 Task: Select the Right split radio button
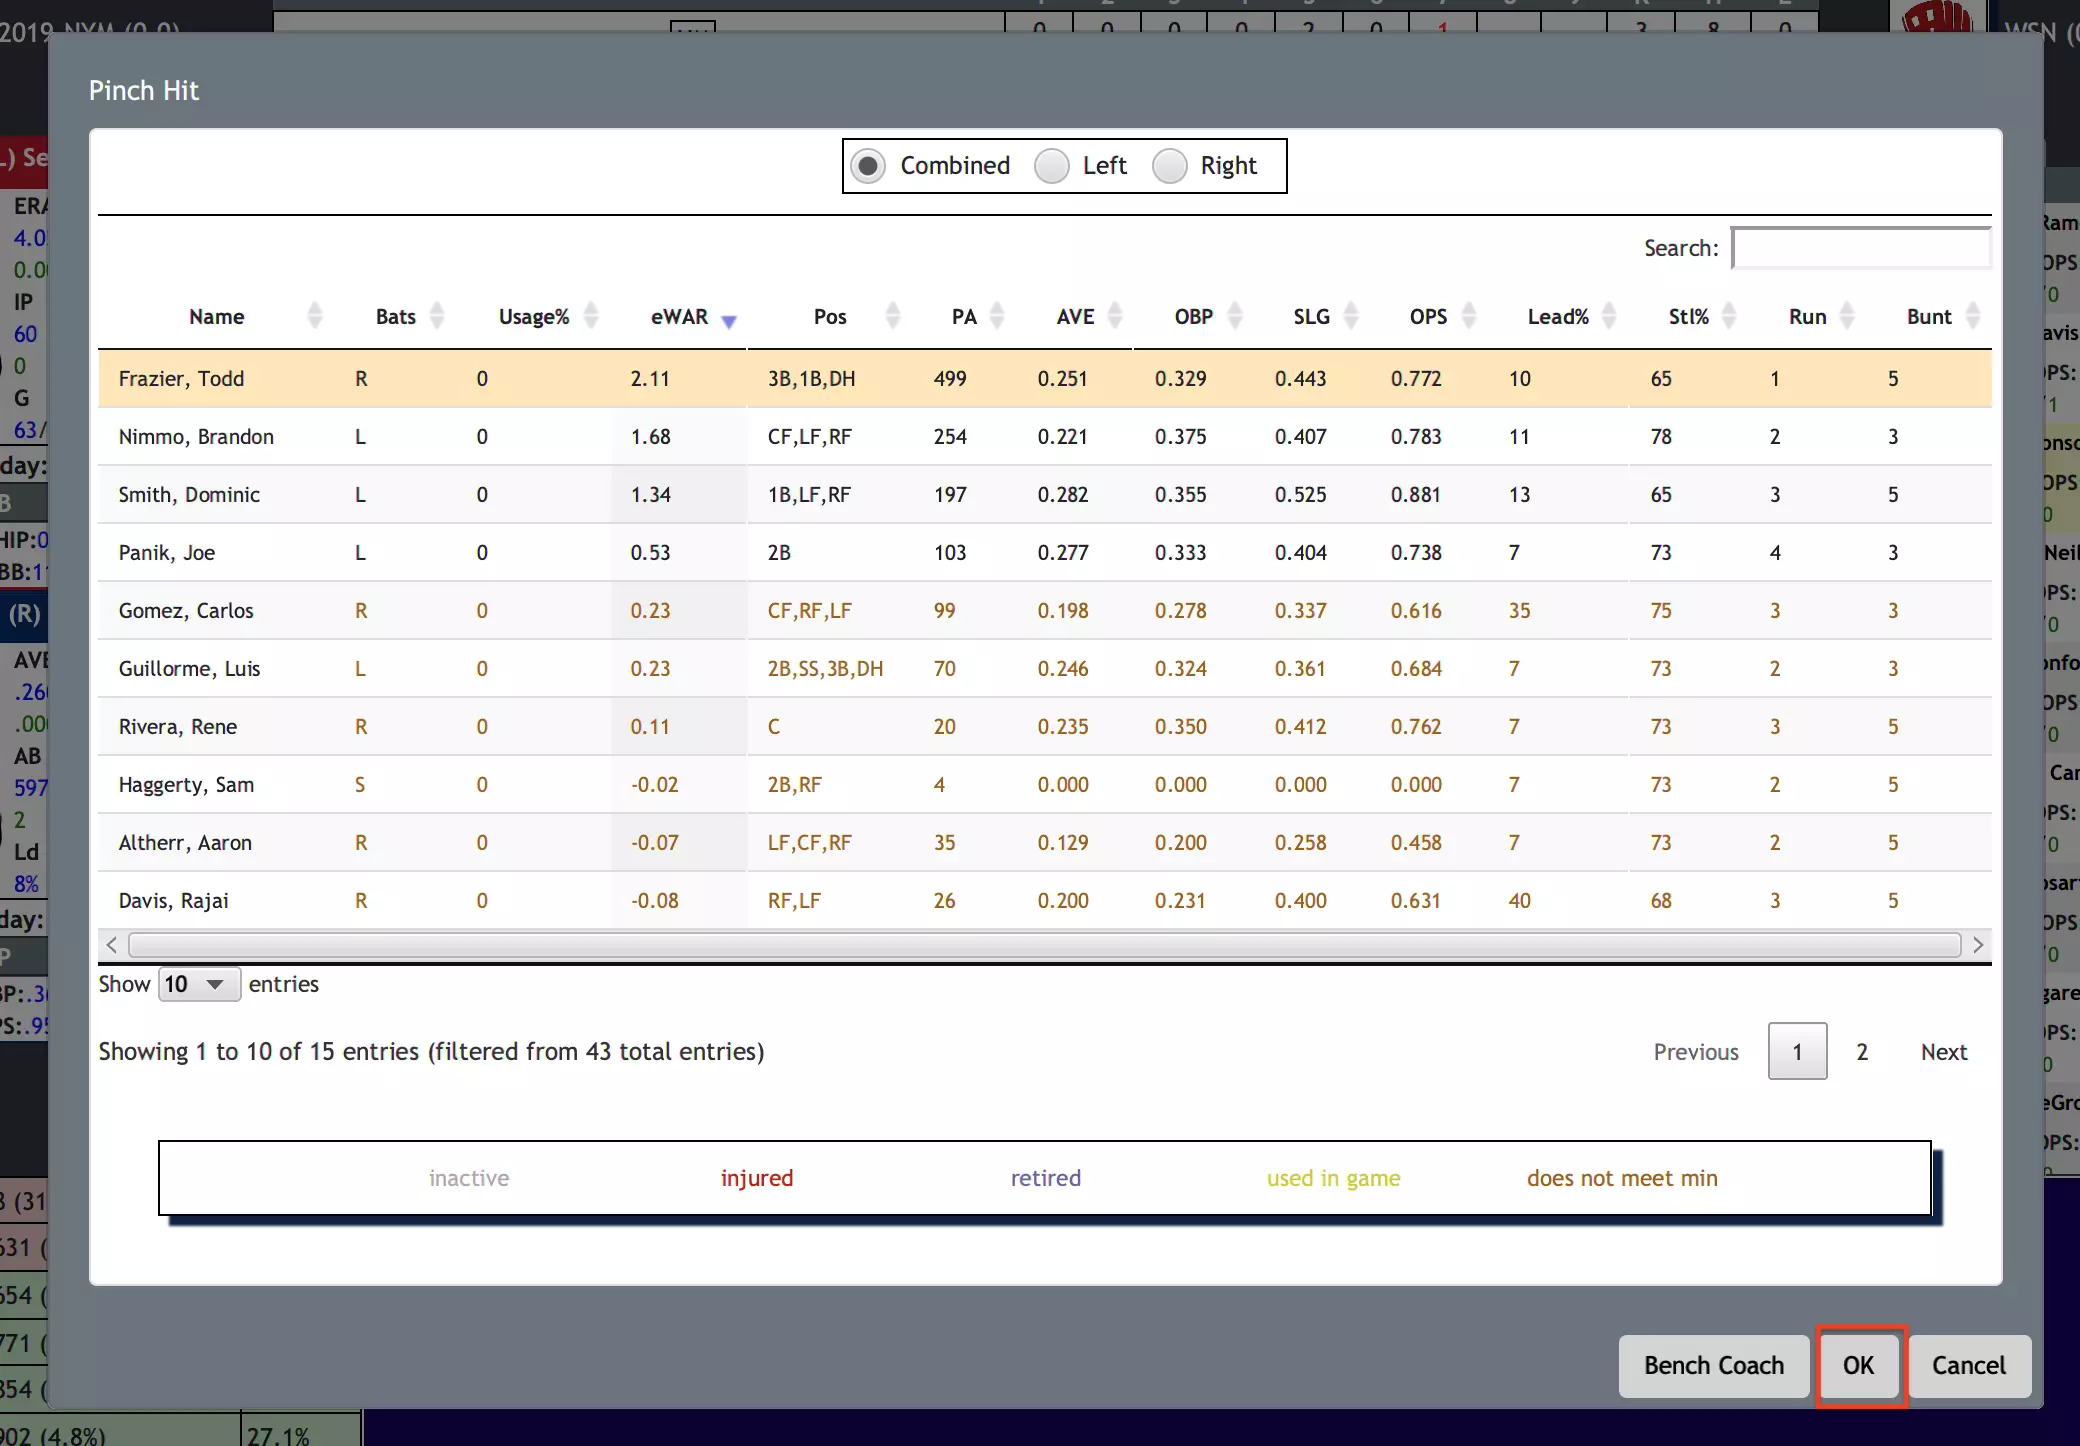coord(1169,166)
